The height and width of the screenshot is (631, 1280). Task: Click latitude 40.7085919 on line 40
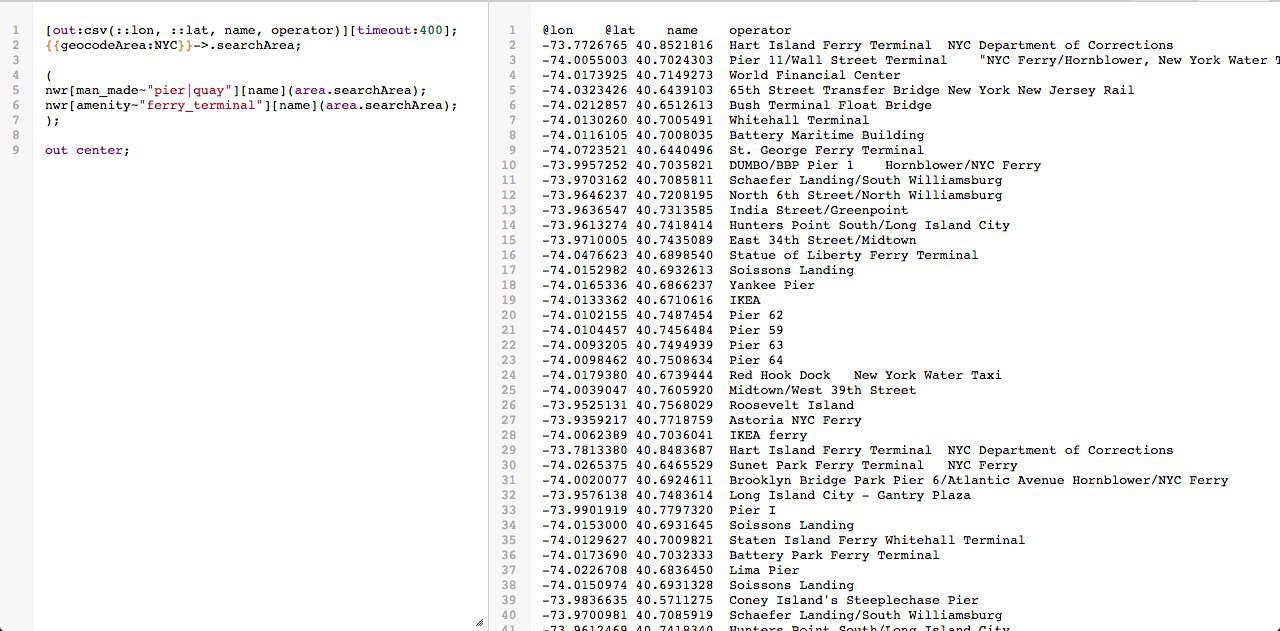pyautogui.click(x=675, y=615)
